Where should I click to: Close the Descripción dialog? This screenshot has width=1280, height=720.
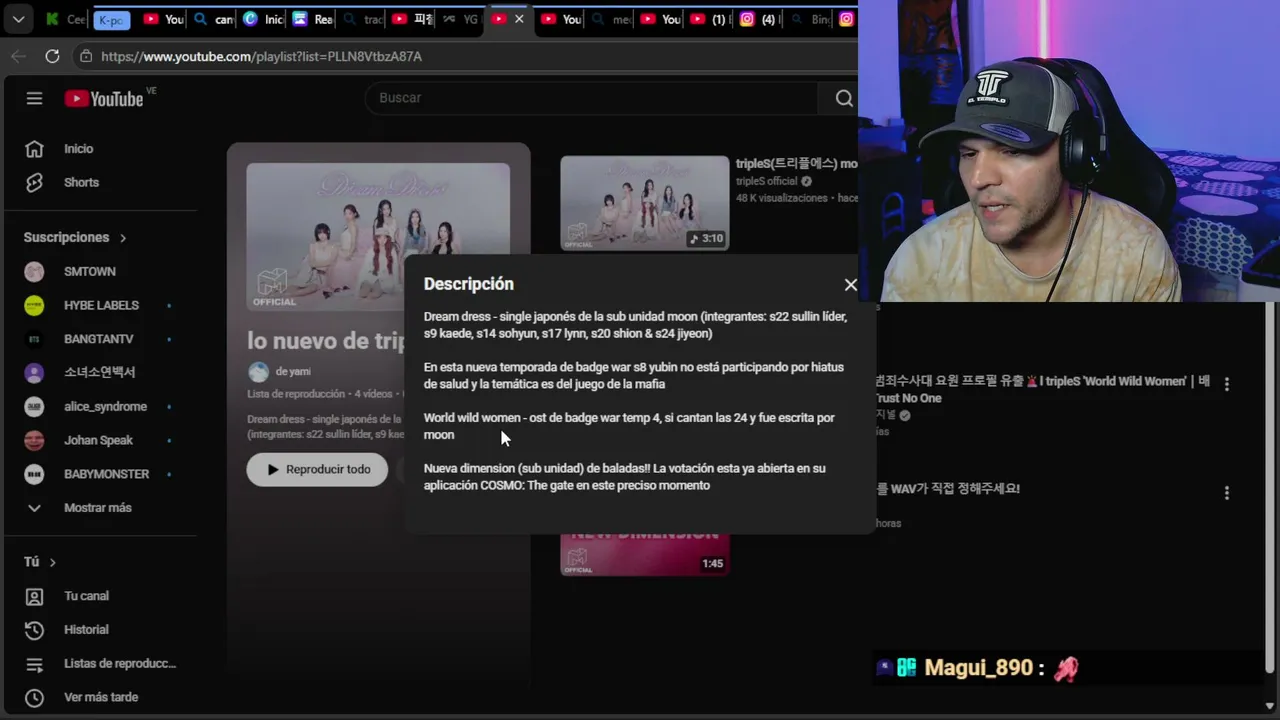pyautogui.click(x=851, y=285)
